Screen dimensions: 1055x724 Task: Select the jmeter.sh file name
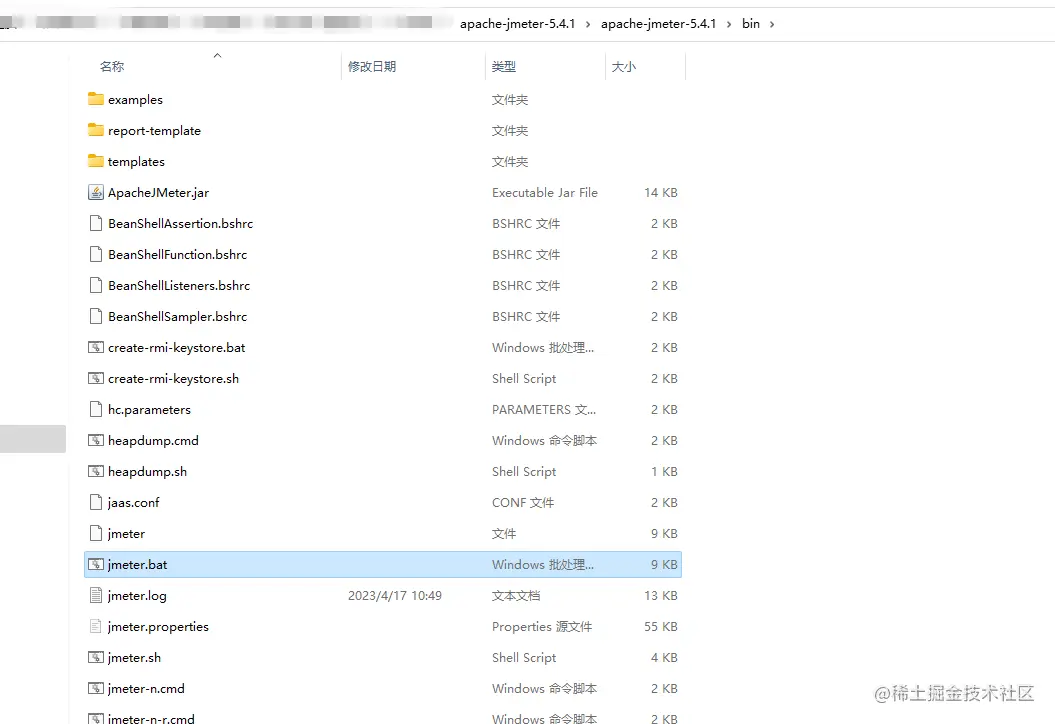(x=135, y=657)
